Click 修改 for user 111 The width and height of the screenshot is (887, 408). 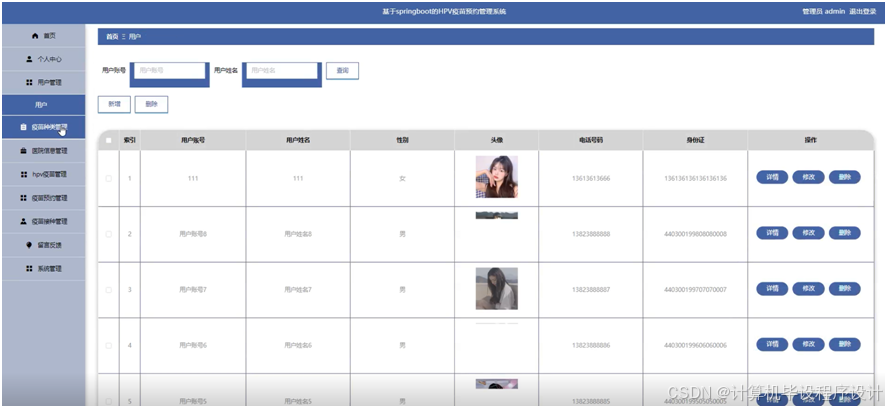[808, 177]
